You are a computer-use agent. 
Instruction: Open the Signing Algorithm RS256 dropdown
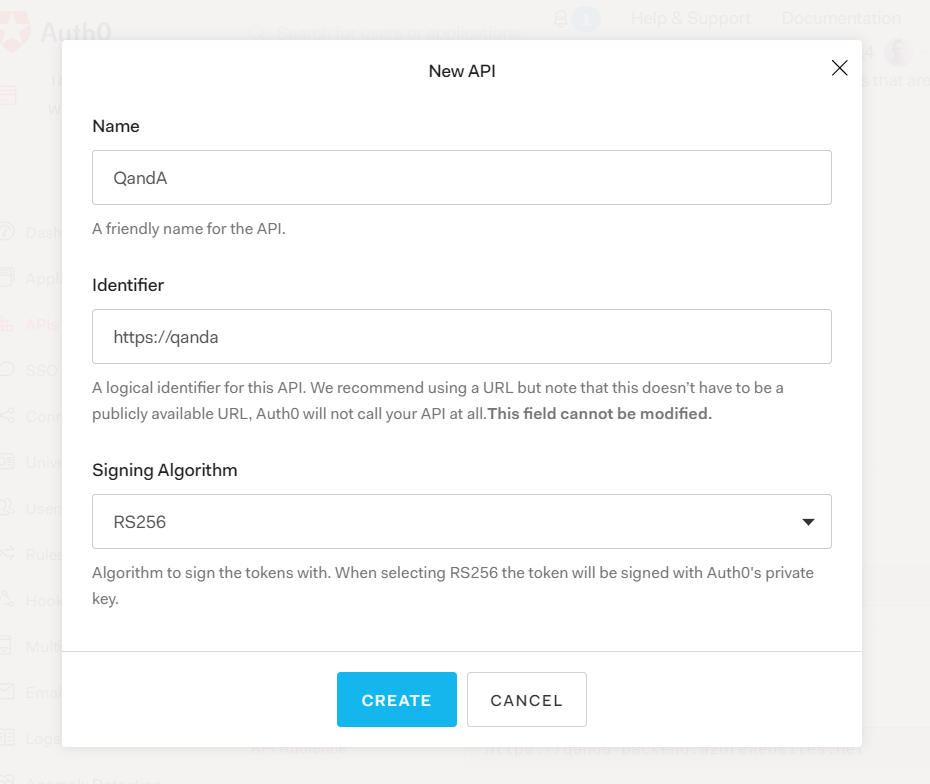(x=461, y=522)
